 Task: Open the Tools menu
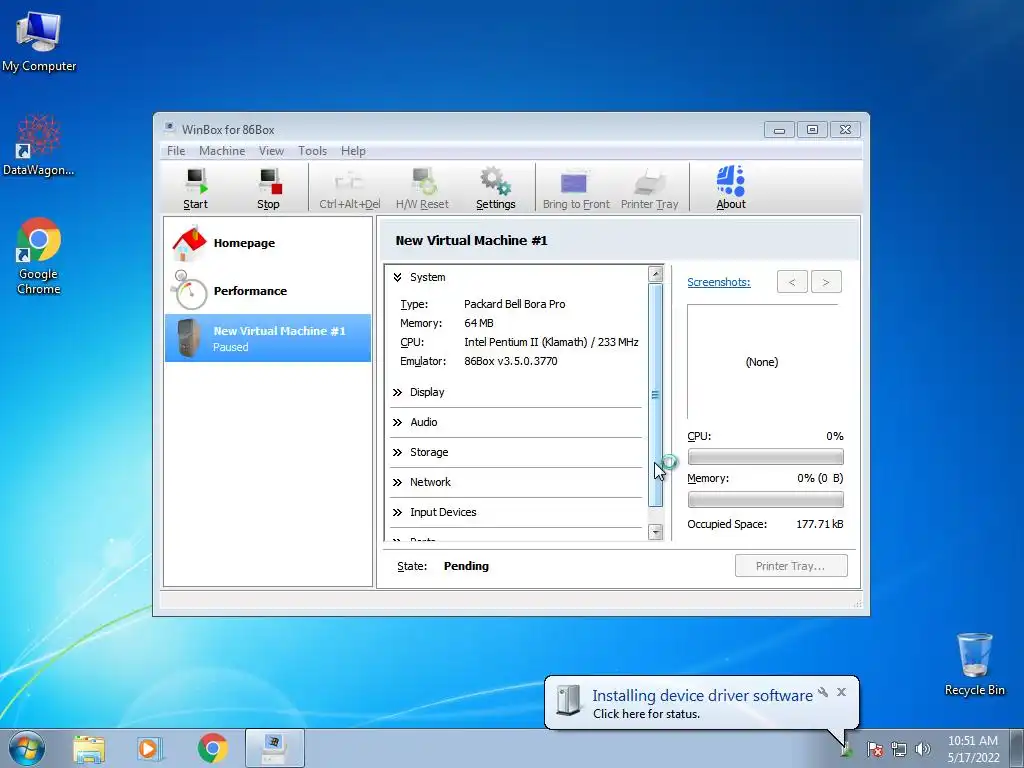pos(312,151)
